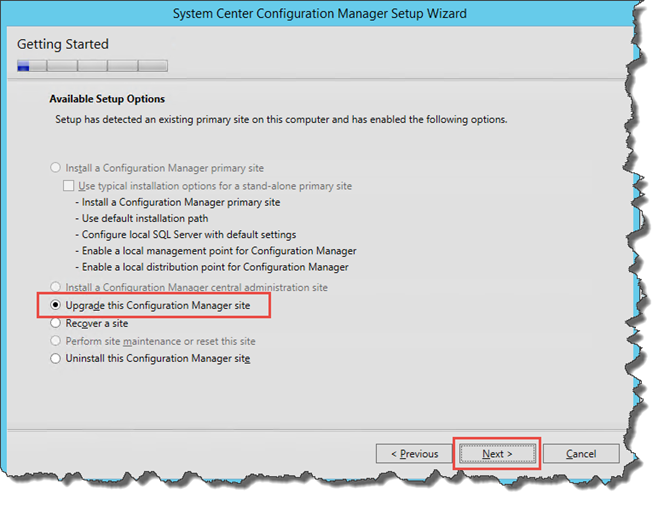Click Next to continue setup
The image size is (664, 506).
point(497,454)
